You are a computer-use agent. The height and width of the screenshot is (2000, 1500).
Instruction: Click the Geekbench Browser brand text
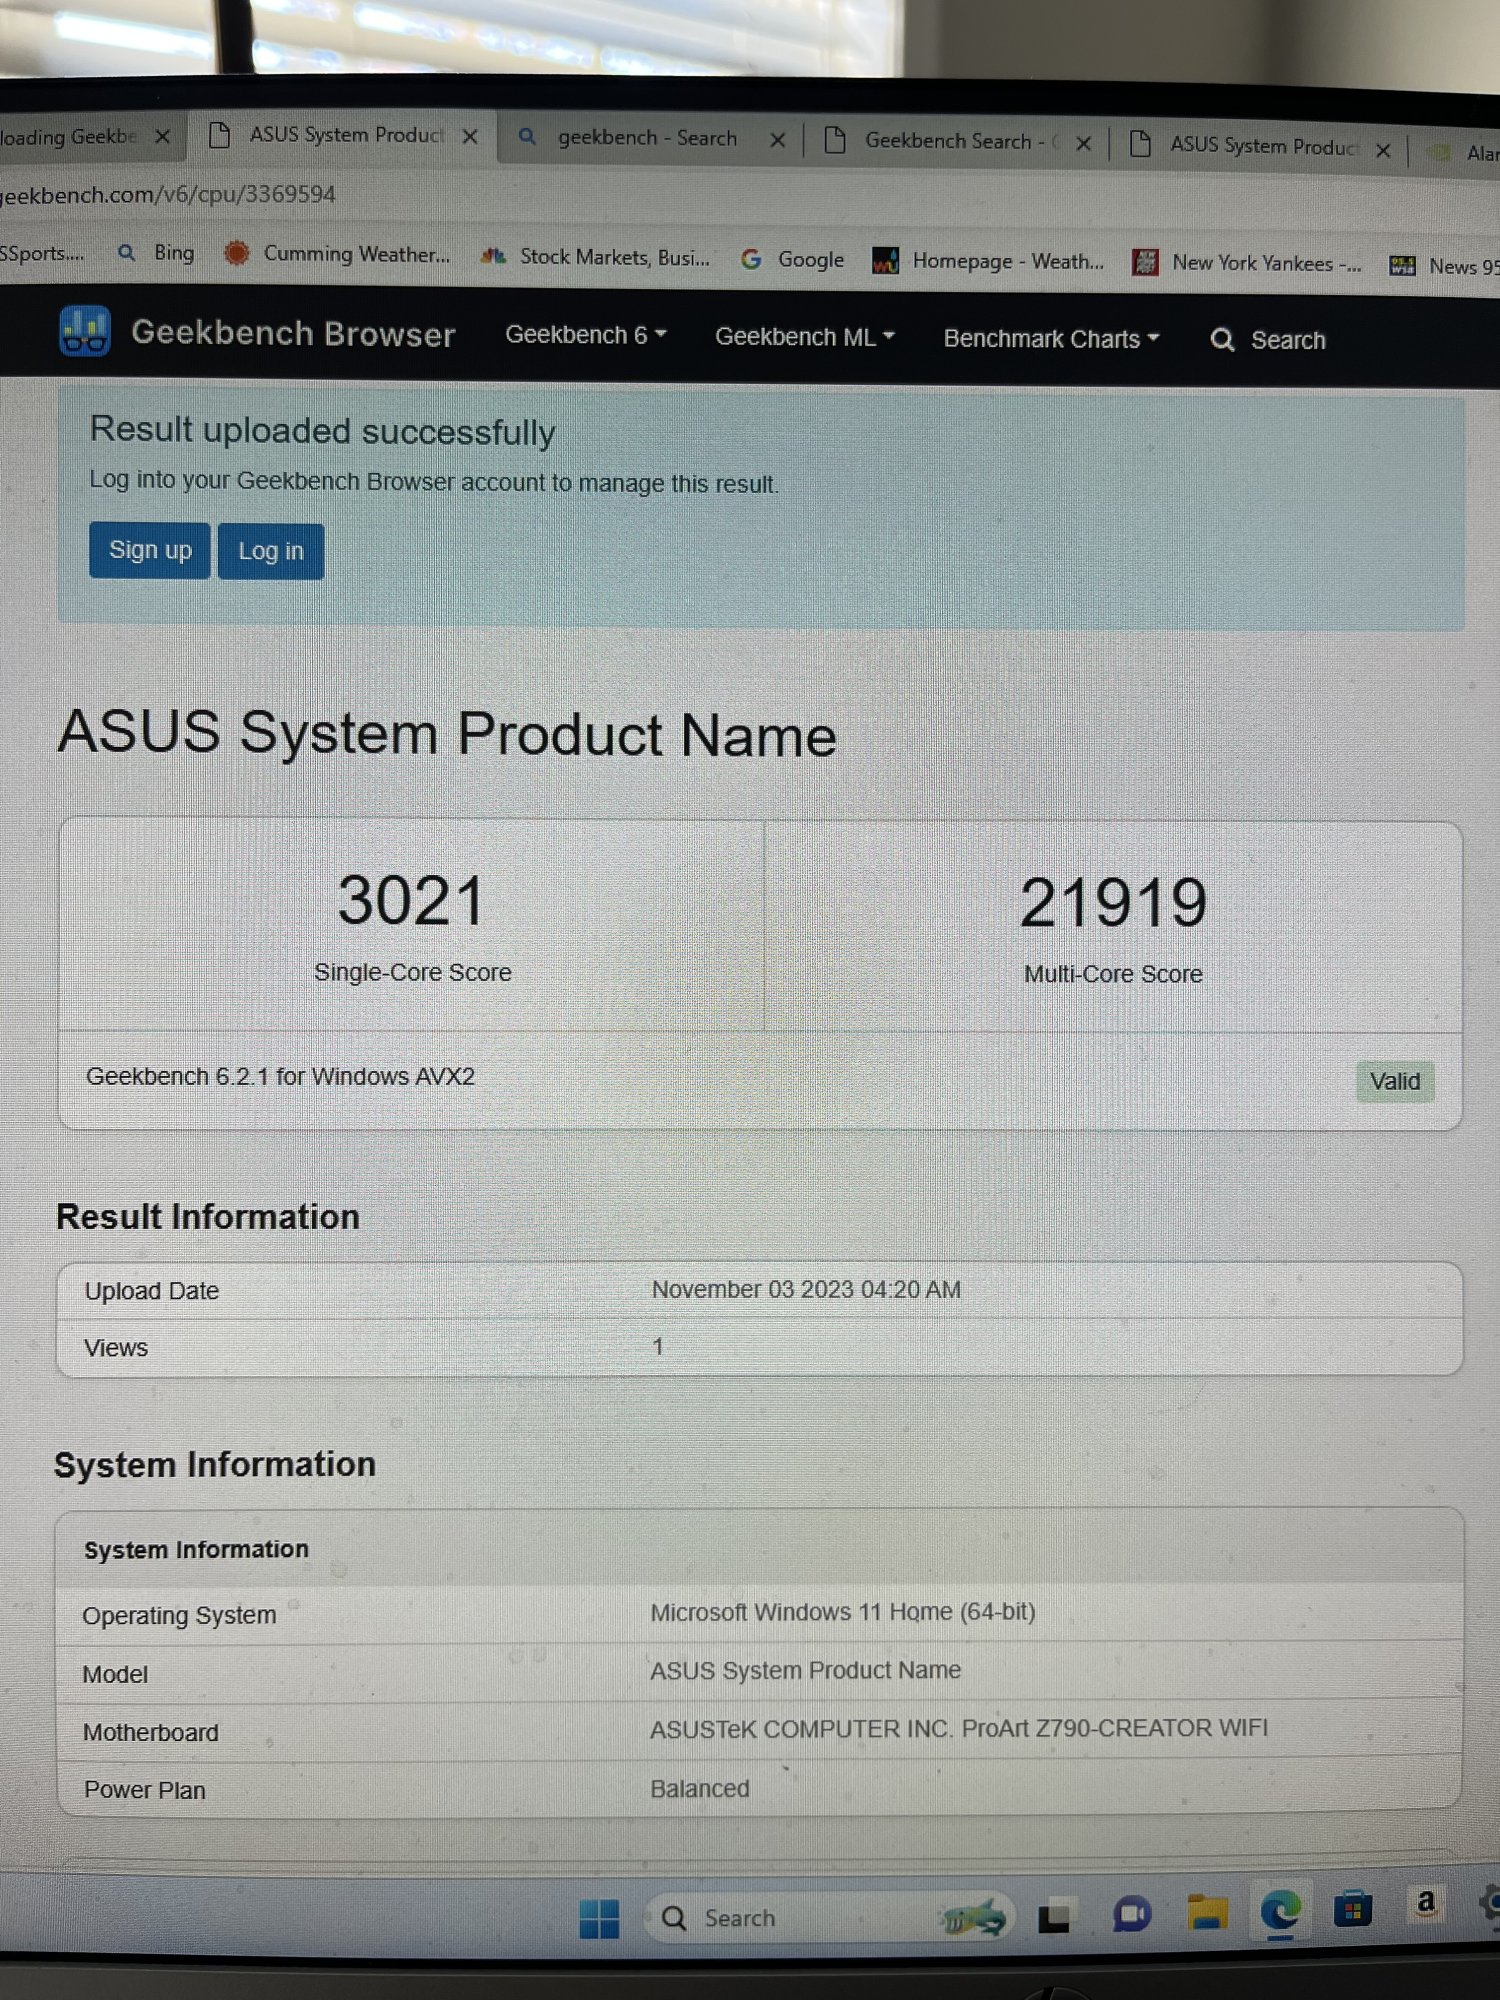293,333
